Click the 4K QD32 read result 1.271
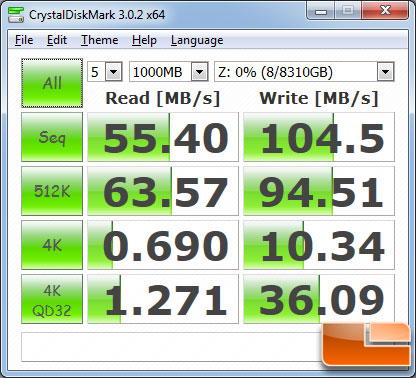The height and width of the screenshot is (378, 416). tap(163, 299)
